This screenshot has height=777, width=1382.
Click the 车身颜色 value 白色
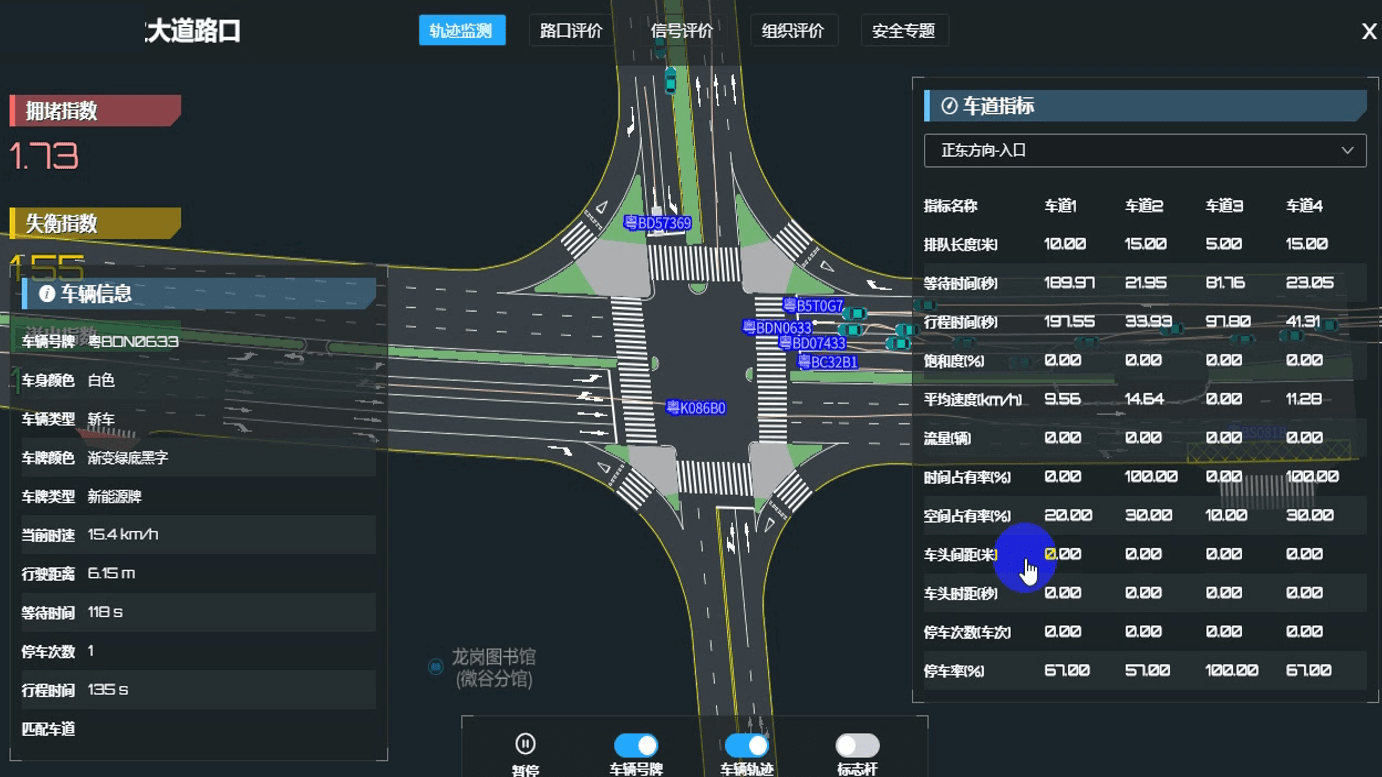101,381
